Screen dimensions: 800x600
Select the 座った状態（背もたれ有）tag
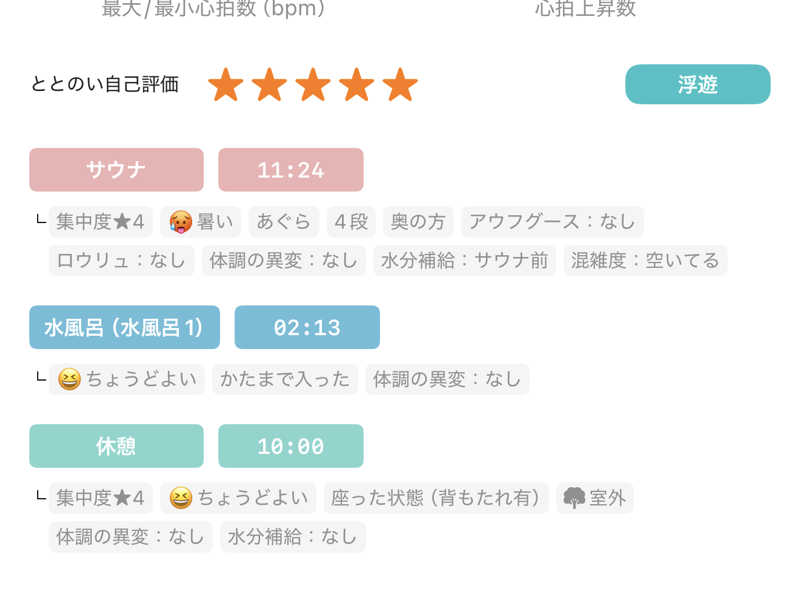click(x=436, y=498)
